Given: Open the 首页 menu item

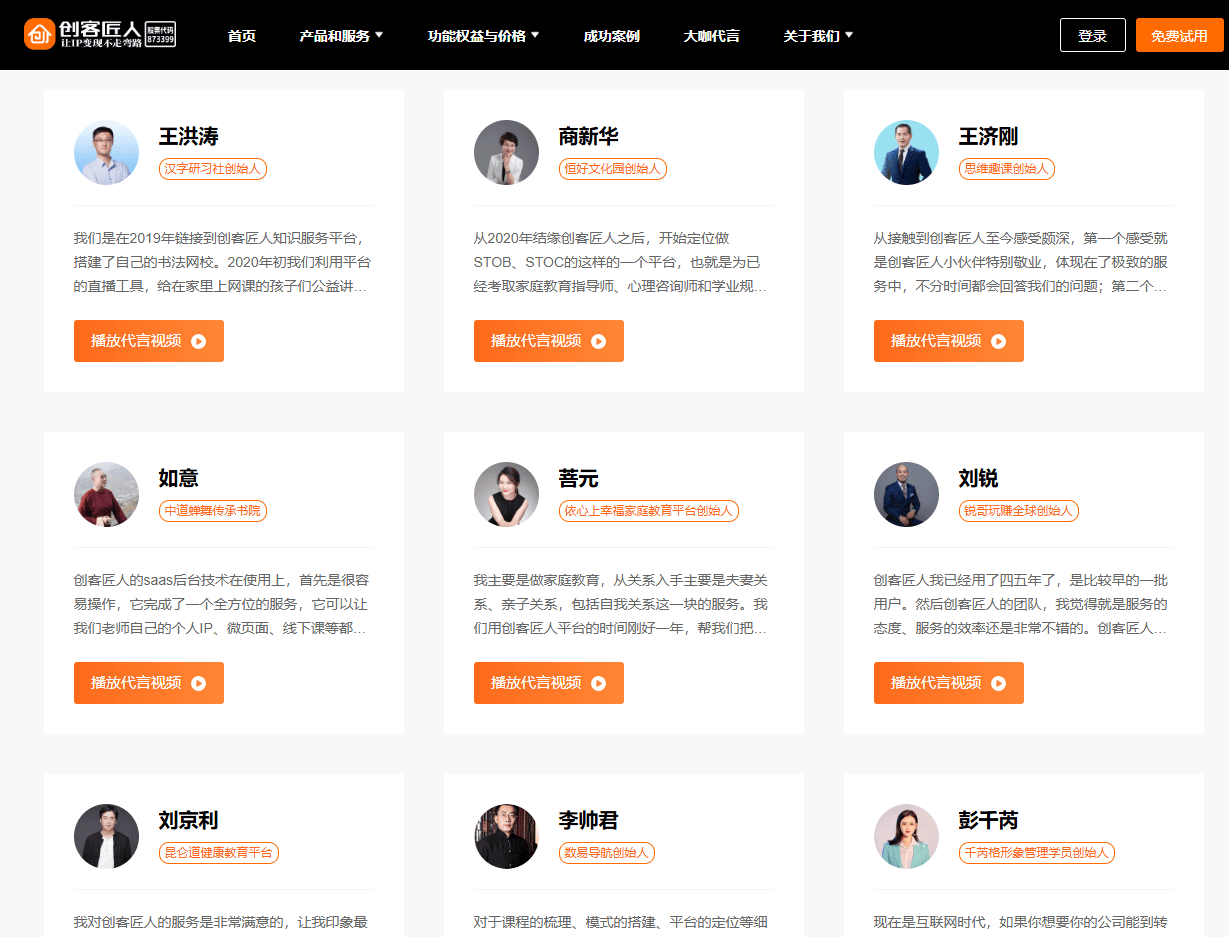Looking at the screenshot, I should [x=242, y=36].
